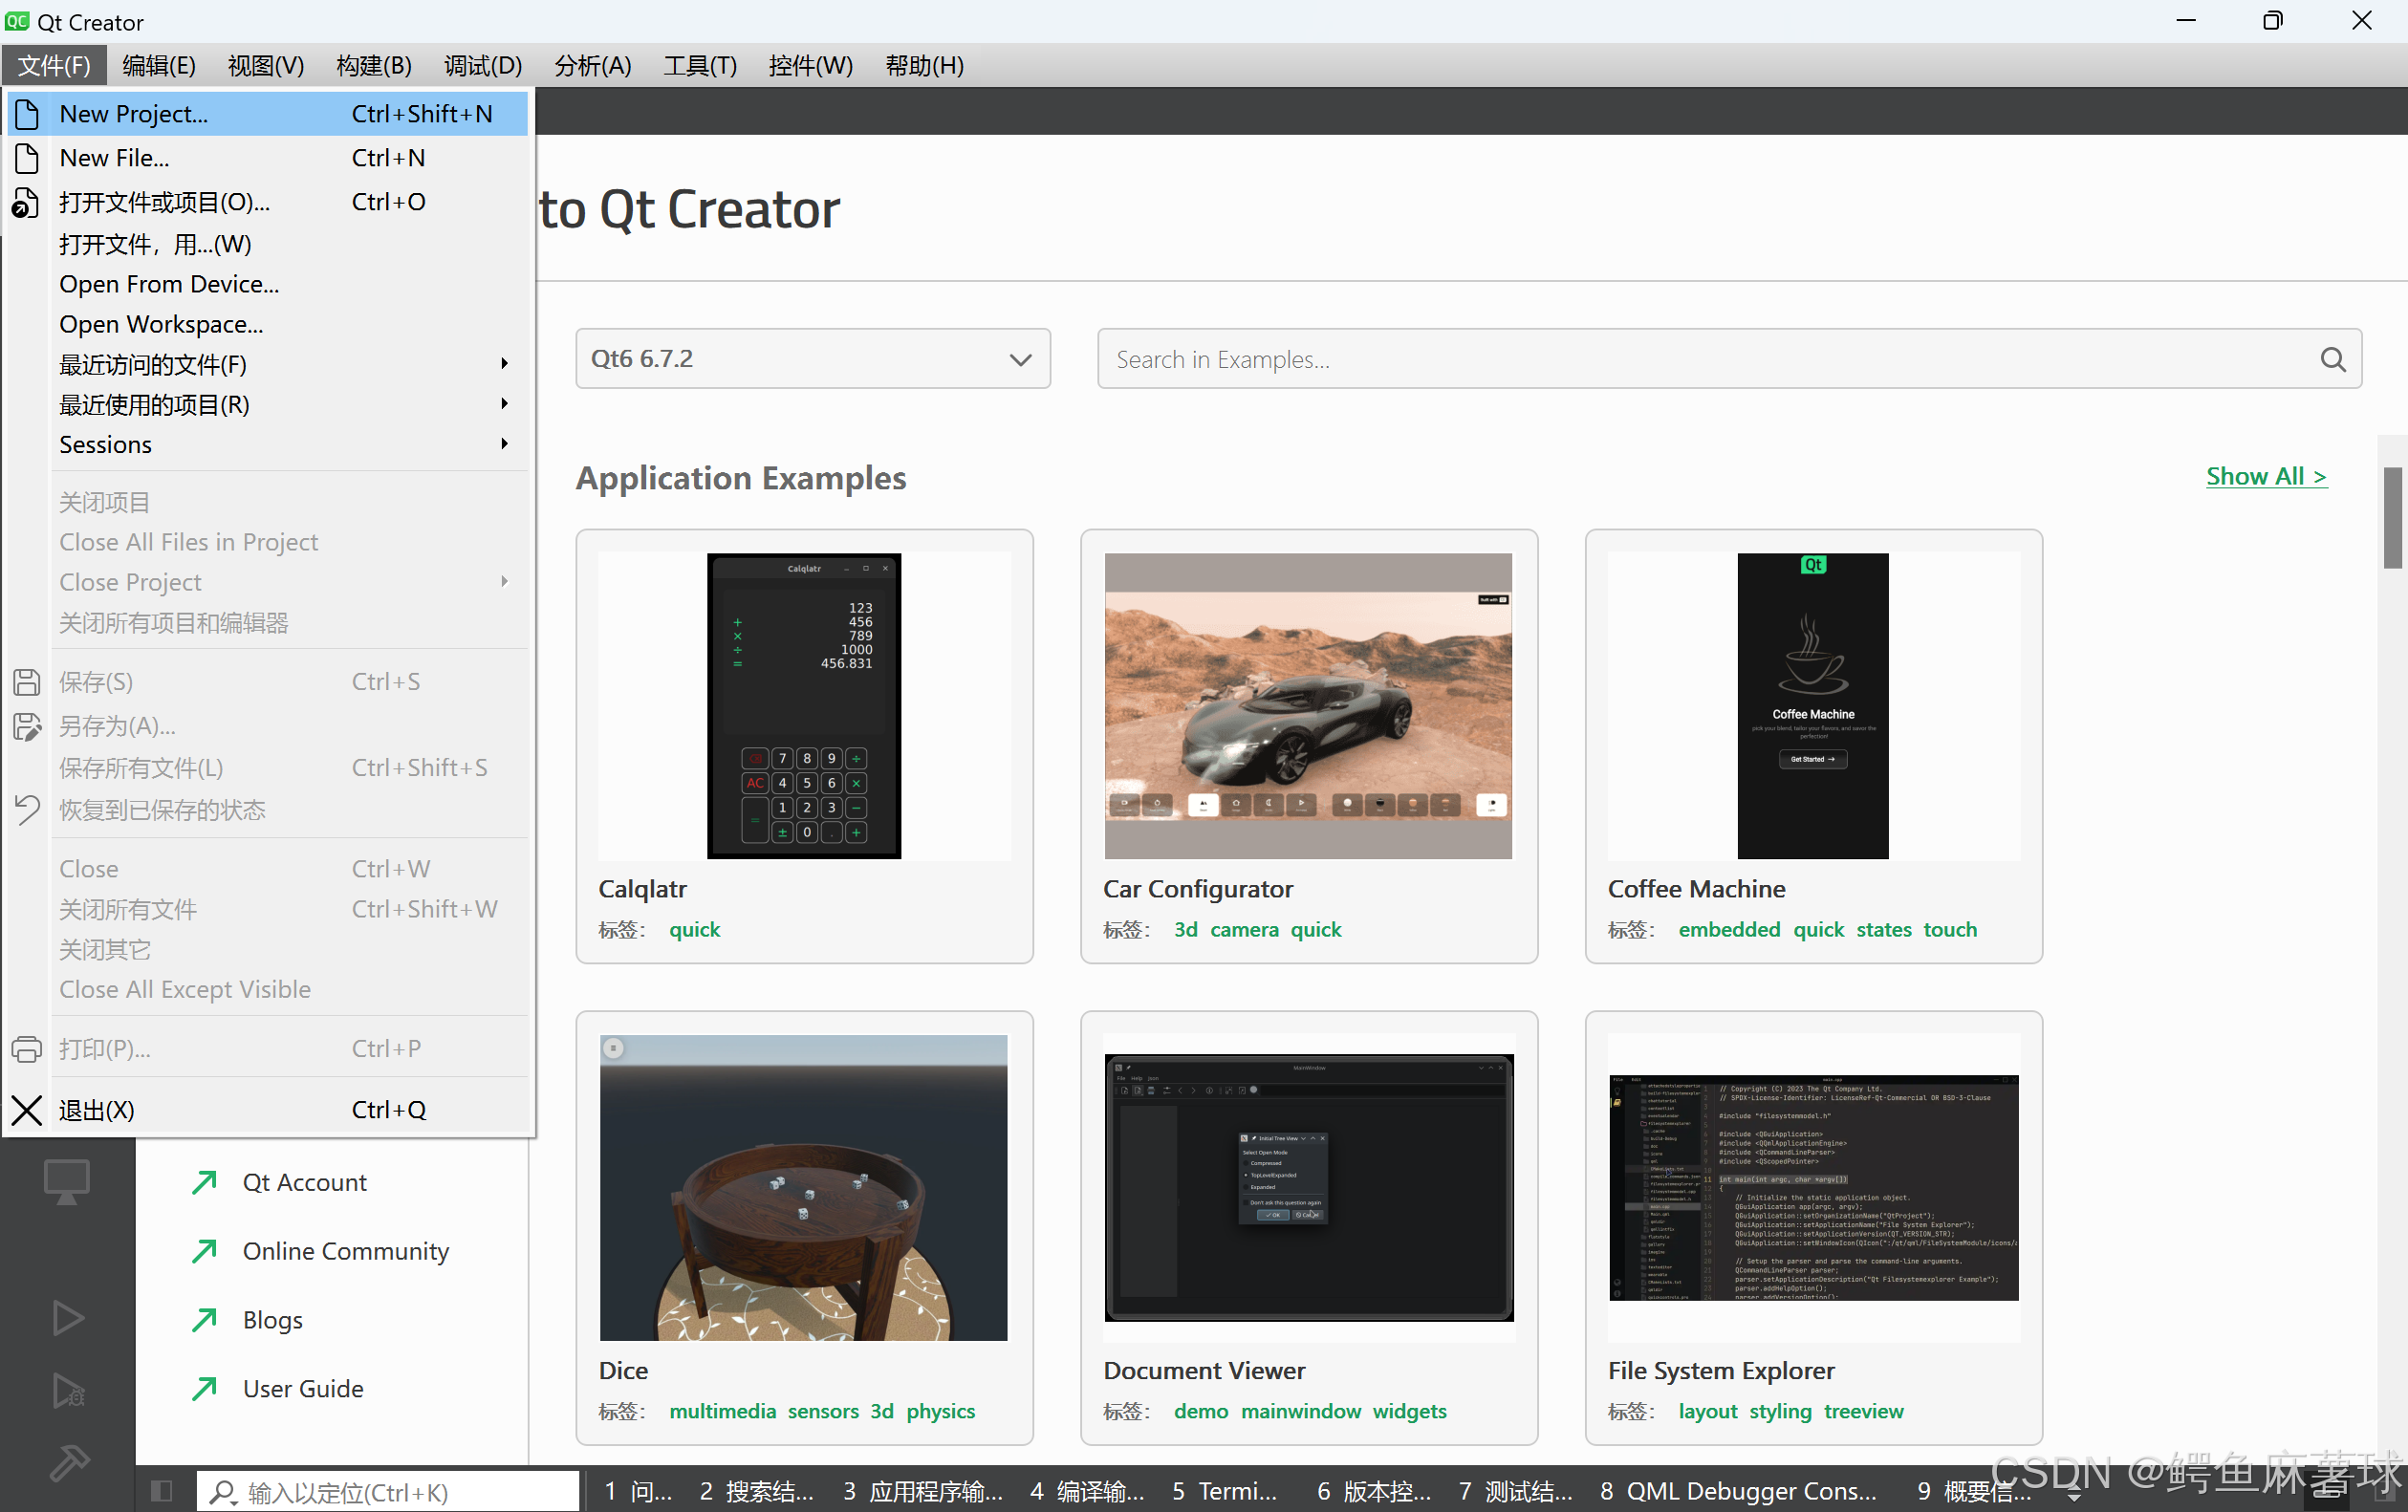The height and width of the screenshot is (1512, 2408).
Task: Open the Dice example thumbnail
Action: (x=804, y=1187)
